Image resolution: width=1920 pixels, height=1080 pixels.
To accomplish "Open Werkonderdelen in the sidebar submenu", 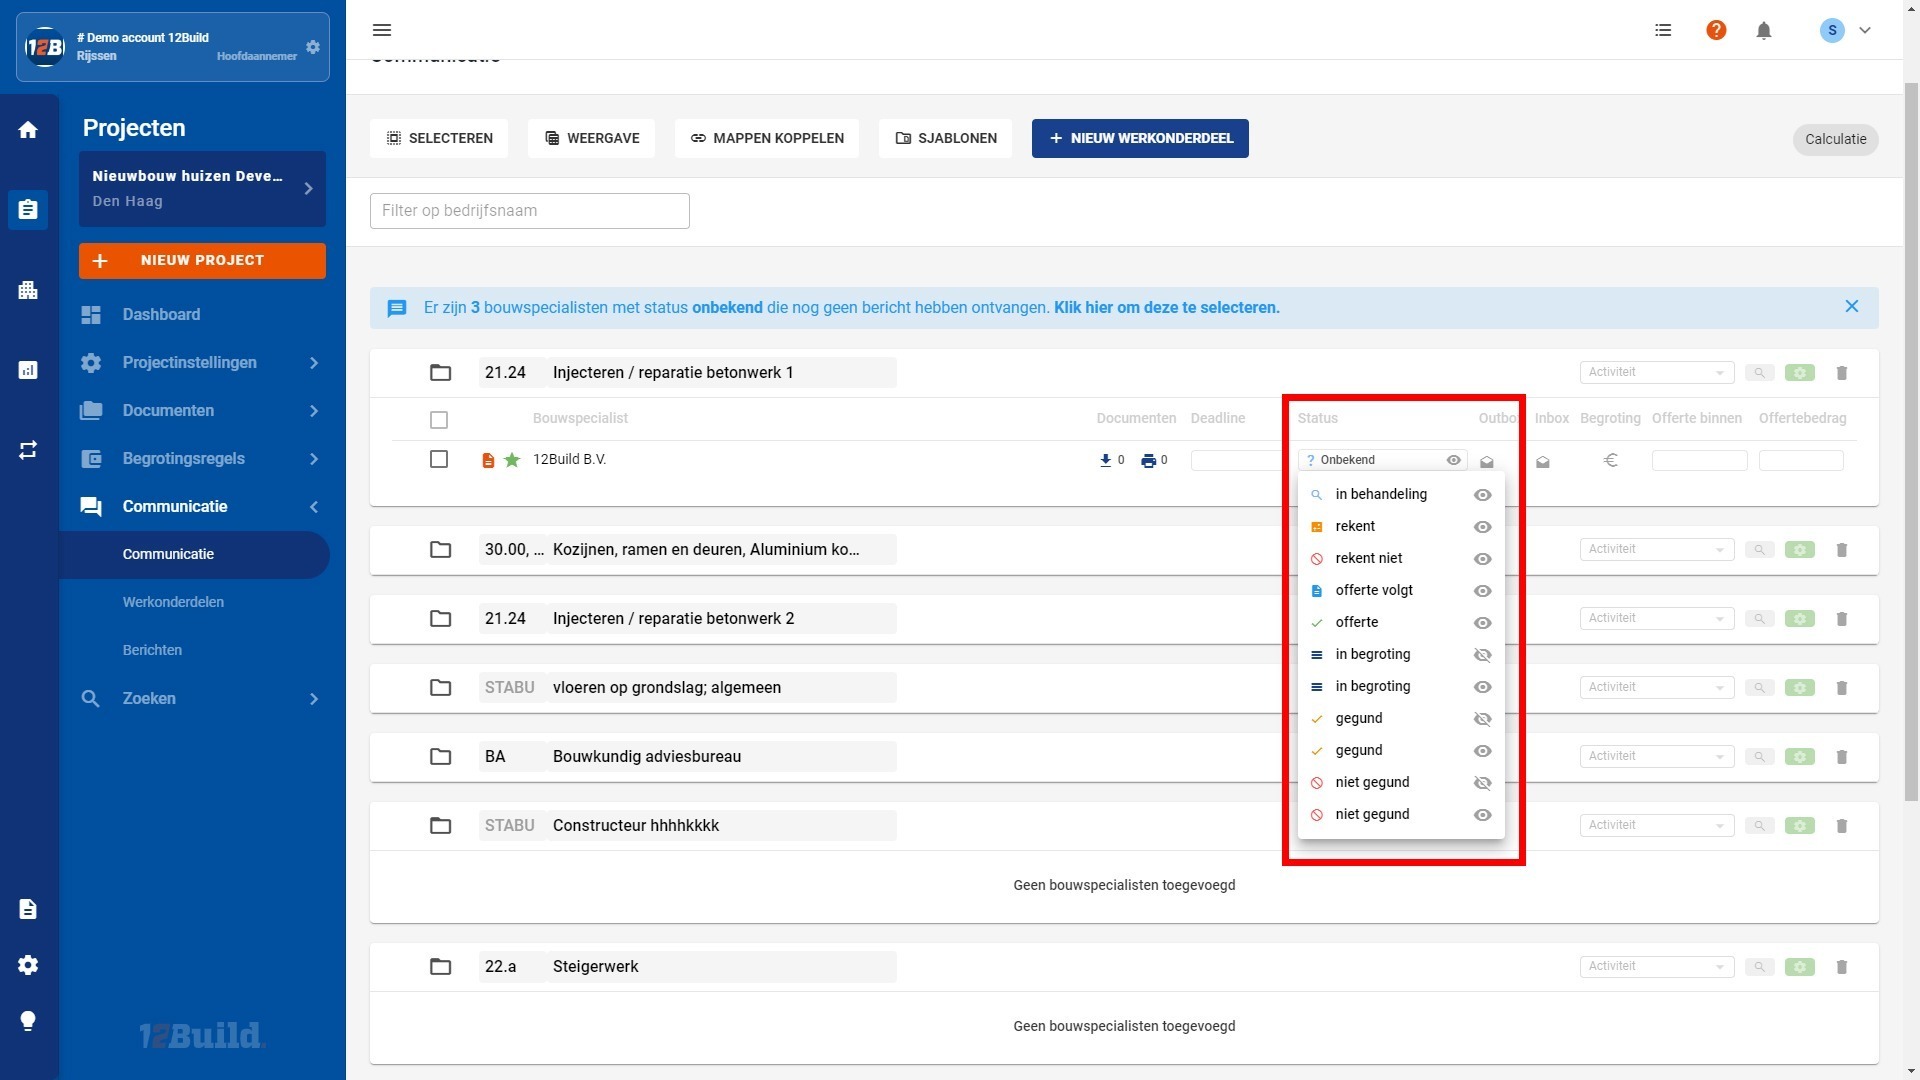I will (x=173, y=603).
